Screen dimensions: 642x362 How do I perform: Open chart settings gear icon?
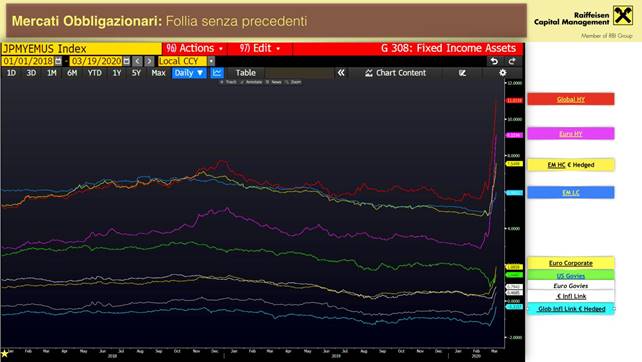point(503,73)
